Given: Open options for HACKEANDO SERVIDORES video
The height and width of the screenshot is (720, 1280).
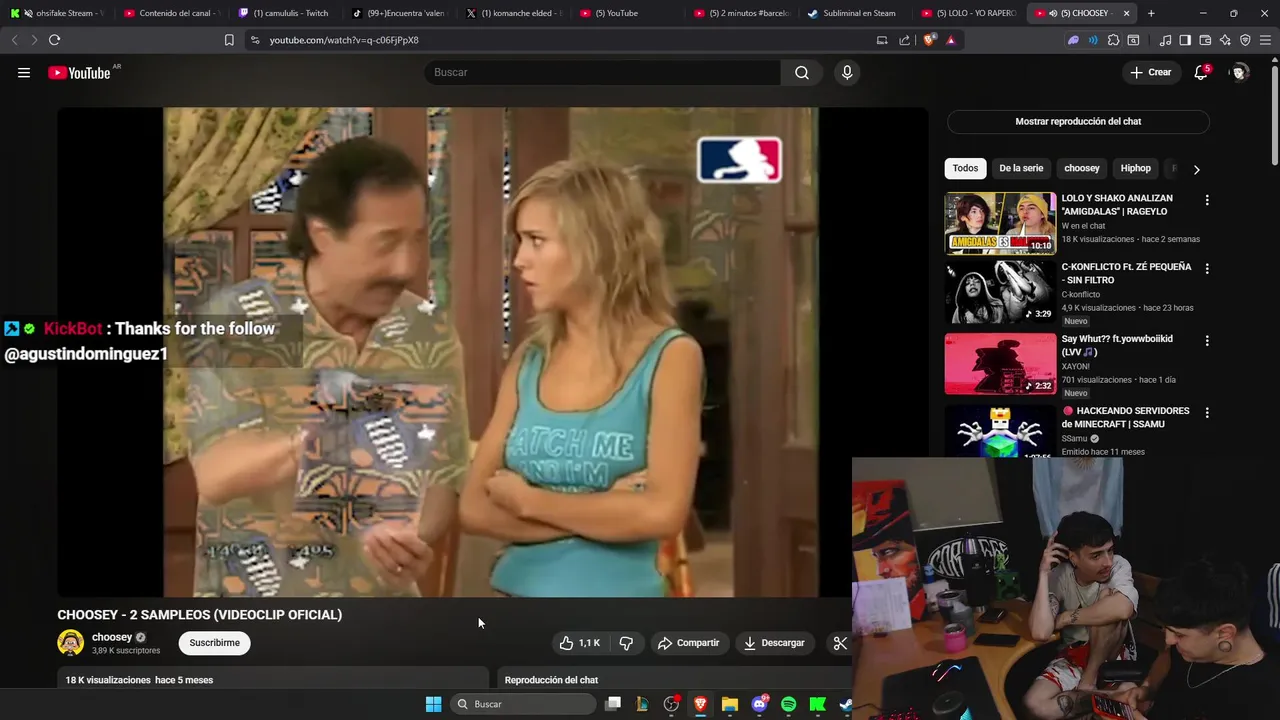Looking at the screenshot, I should 1207,412.
